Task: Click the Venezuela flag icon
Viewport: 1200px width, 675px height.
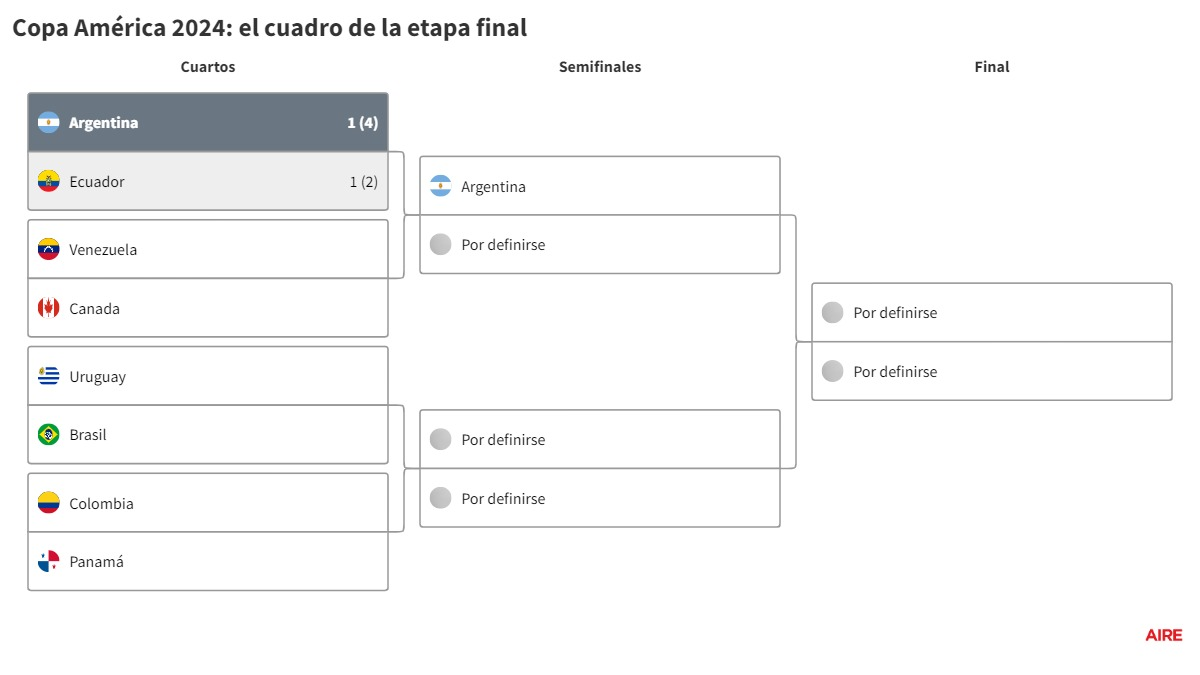Action: [x=49, y=250]
